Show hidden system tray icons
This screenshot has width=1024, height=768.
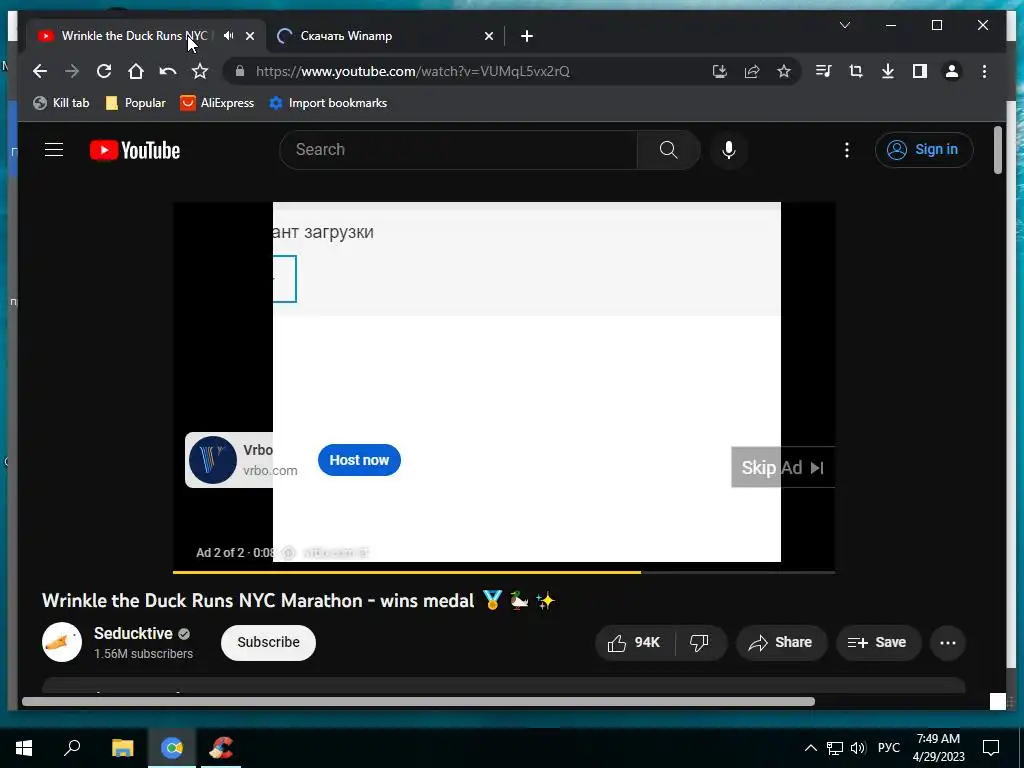(x=810, y=748)
